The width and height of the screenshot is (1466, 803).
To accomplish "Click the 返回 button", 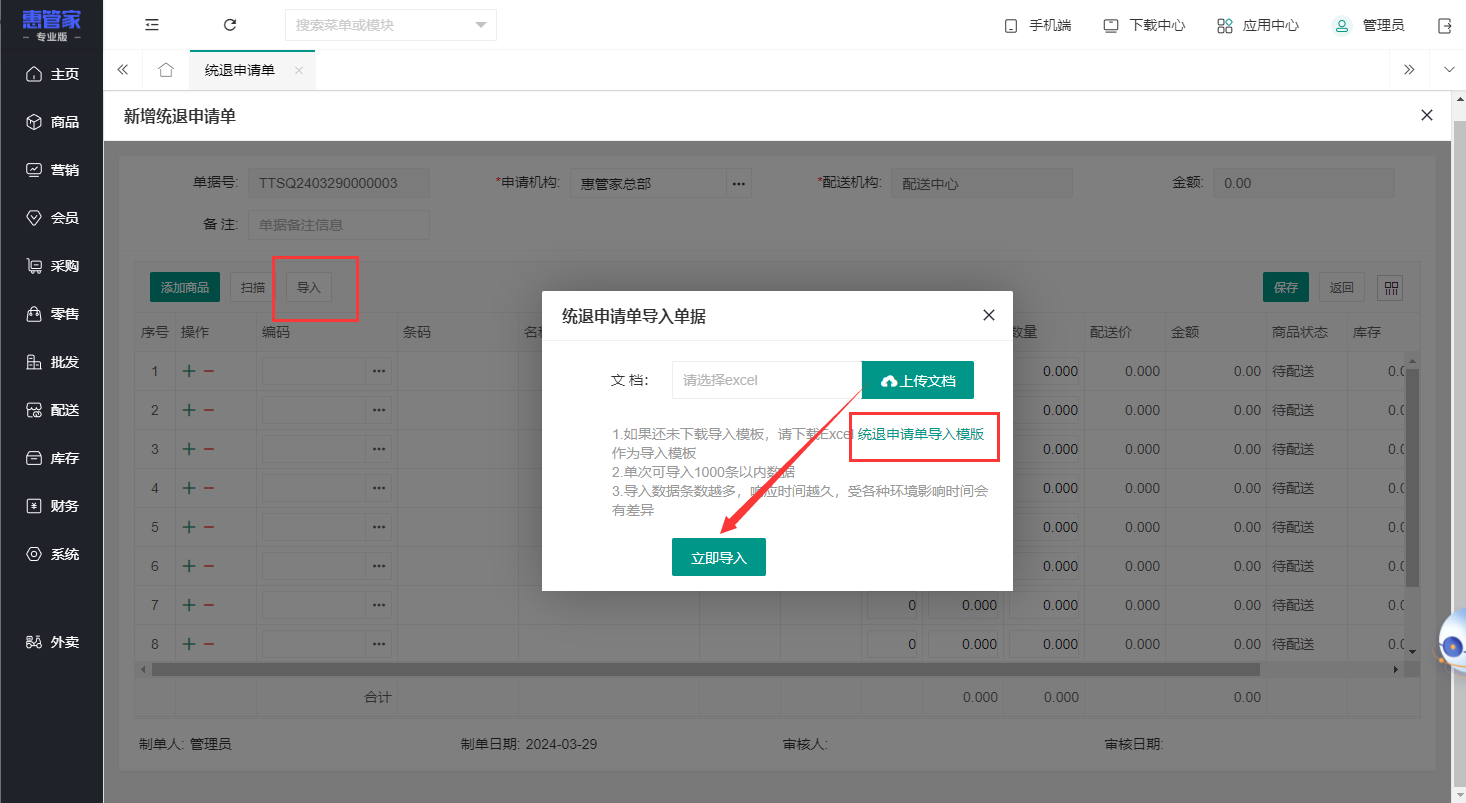I will [x=1342, y=287].
